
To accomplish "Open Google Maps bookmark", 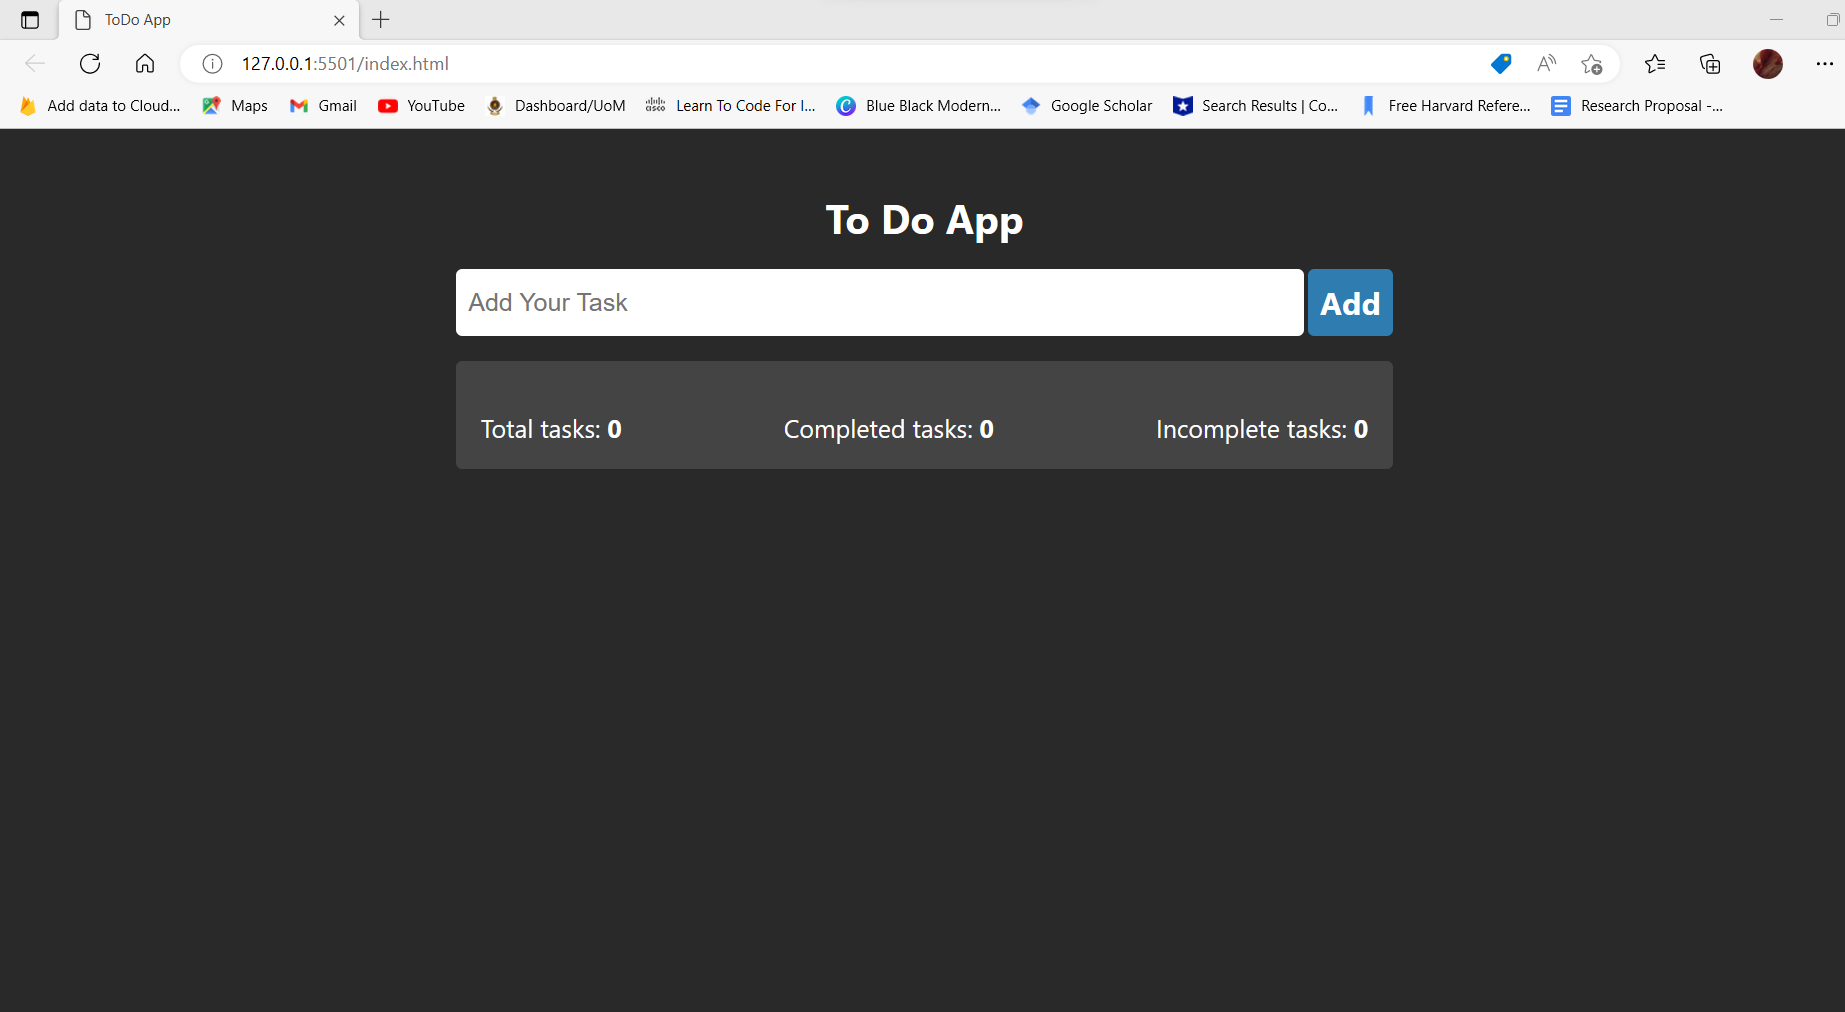I will pyautogui.click(x=234, y=105).
